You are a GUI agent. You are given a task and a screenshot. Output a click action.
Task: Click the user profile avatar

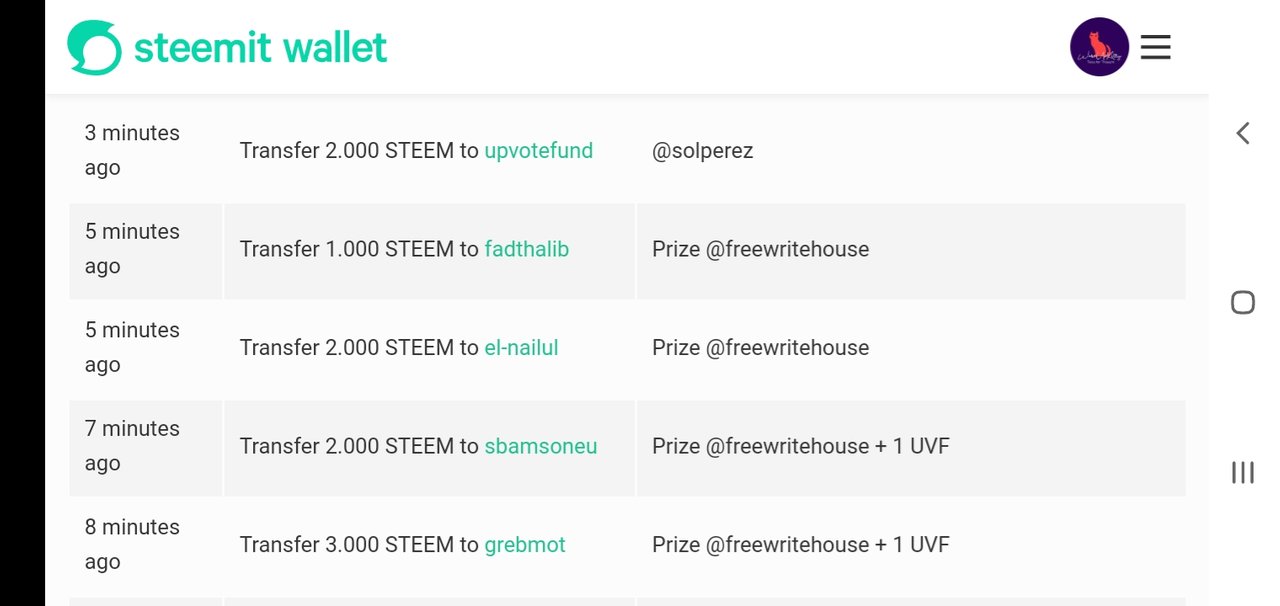pyautogui.click(x=1099, y=47)
